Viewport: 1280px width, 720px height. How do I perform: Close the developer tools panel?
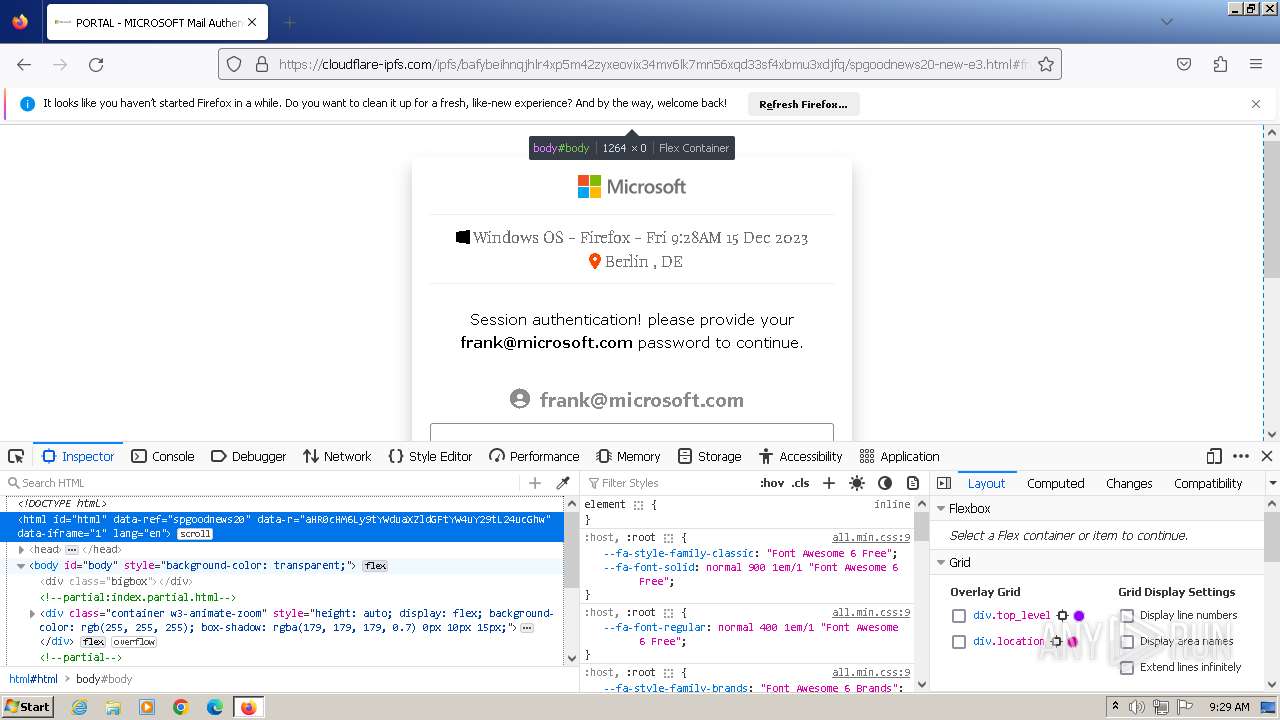[x=1267, y=456]
